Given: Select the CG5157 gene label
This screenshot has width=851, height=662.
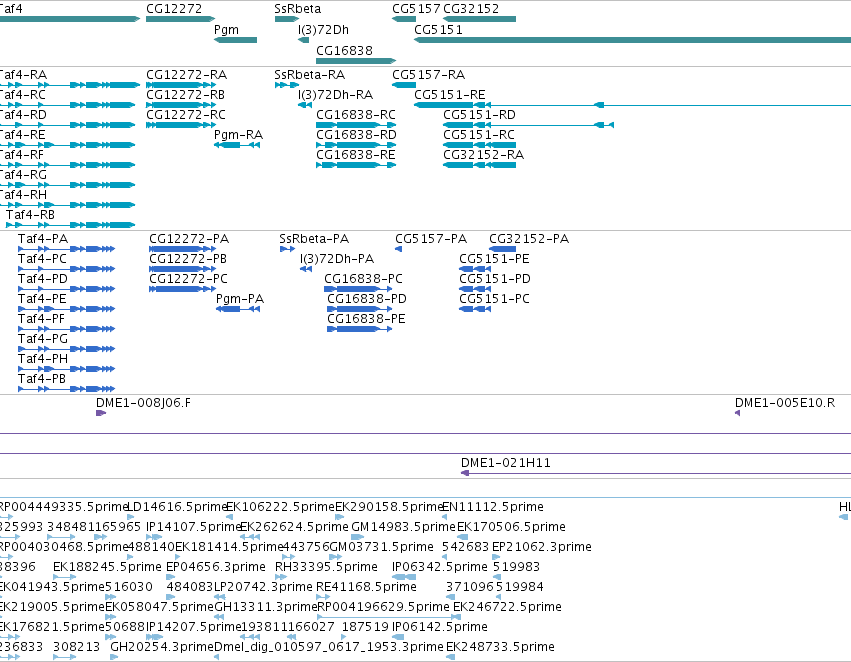Looking at the screenshot, I should (416, 9).
